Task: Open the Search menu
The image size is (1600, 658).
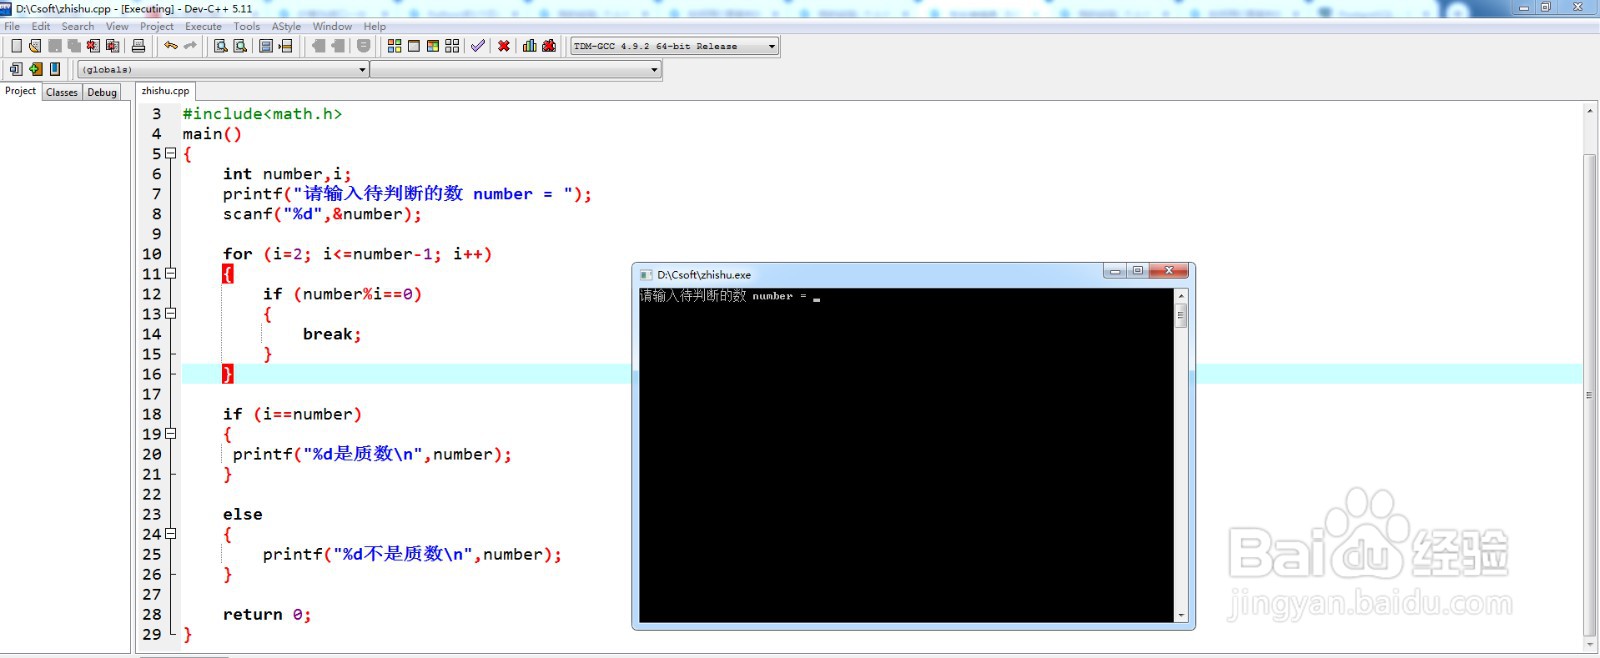Action: point(78,26)
